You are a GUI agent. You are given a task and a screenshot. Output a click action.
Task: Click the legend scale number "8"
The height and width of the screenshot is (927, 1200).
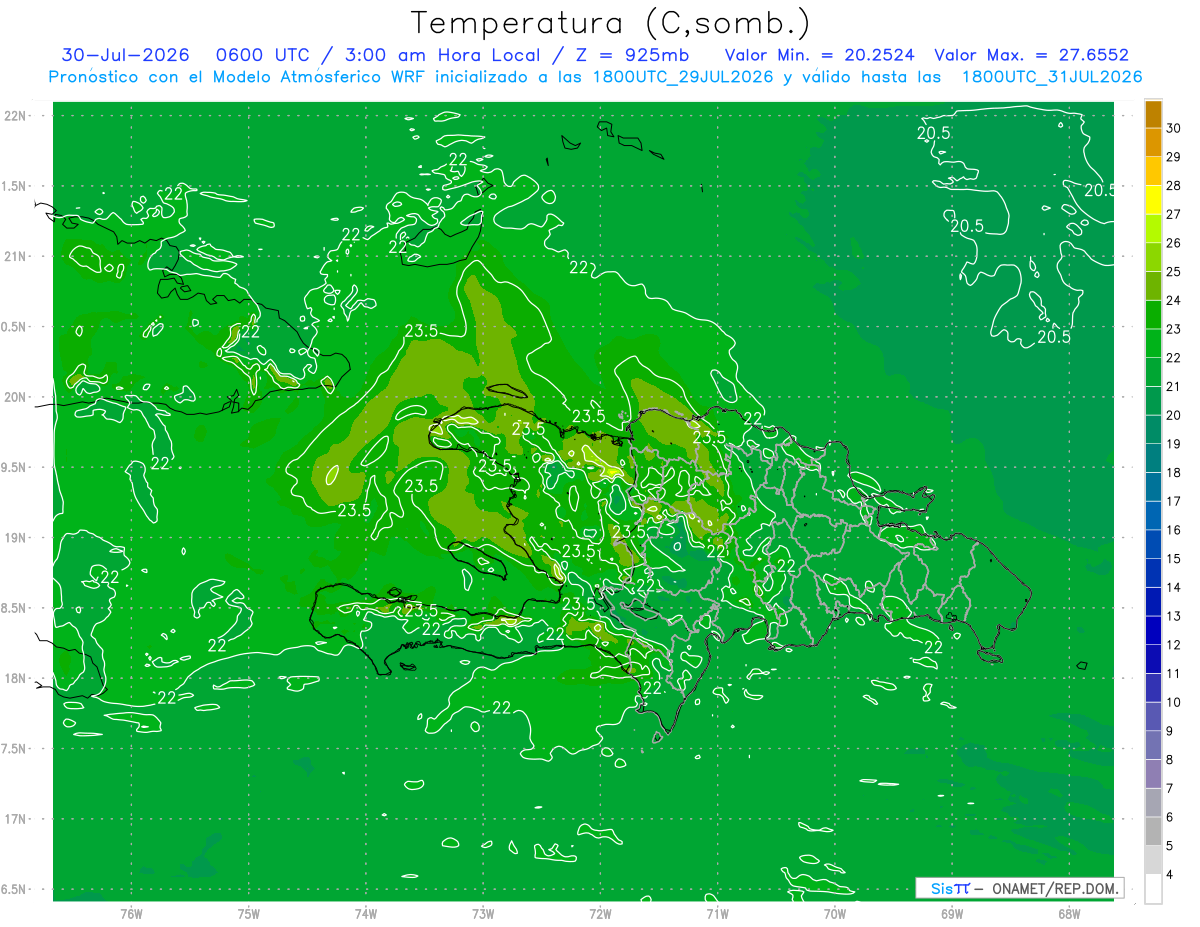tap(1172, 760)
